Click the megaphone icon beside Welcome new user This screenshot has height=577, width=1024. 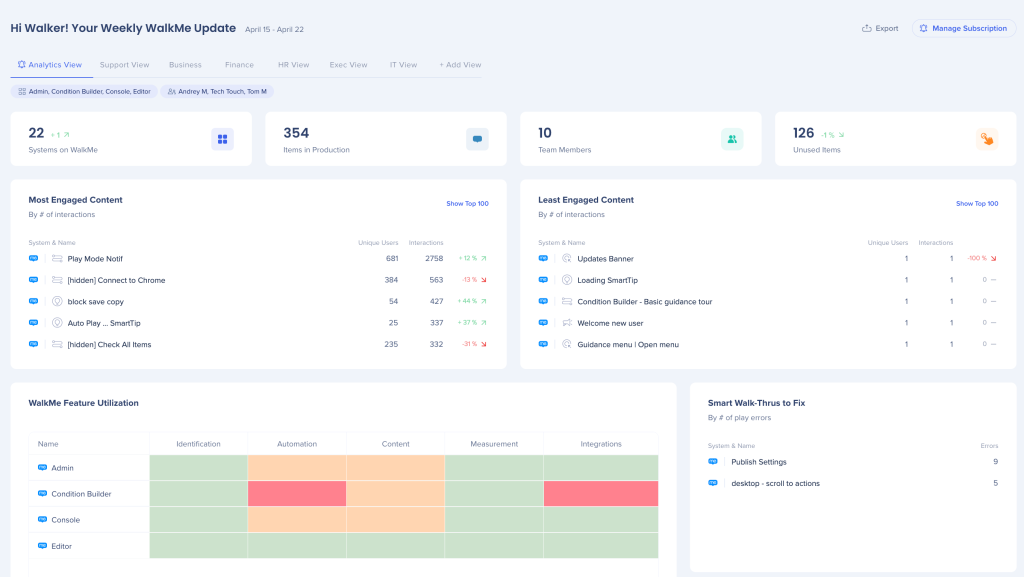click(567, 323)
